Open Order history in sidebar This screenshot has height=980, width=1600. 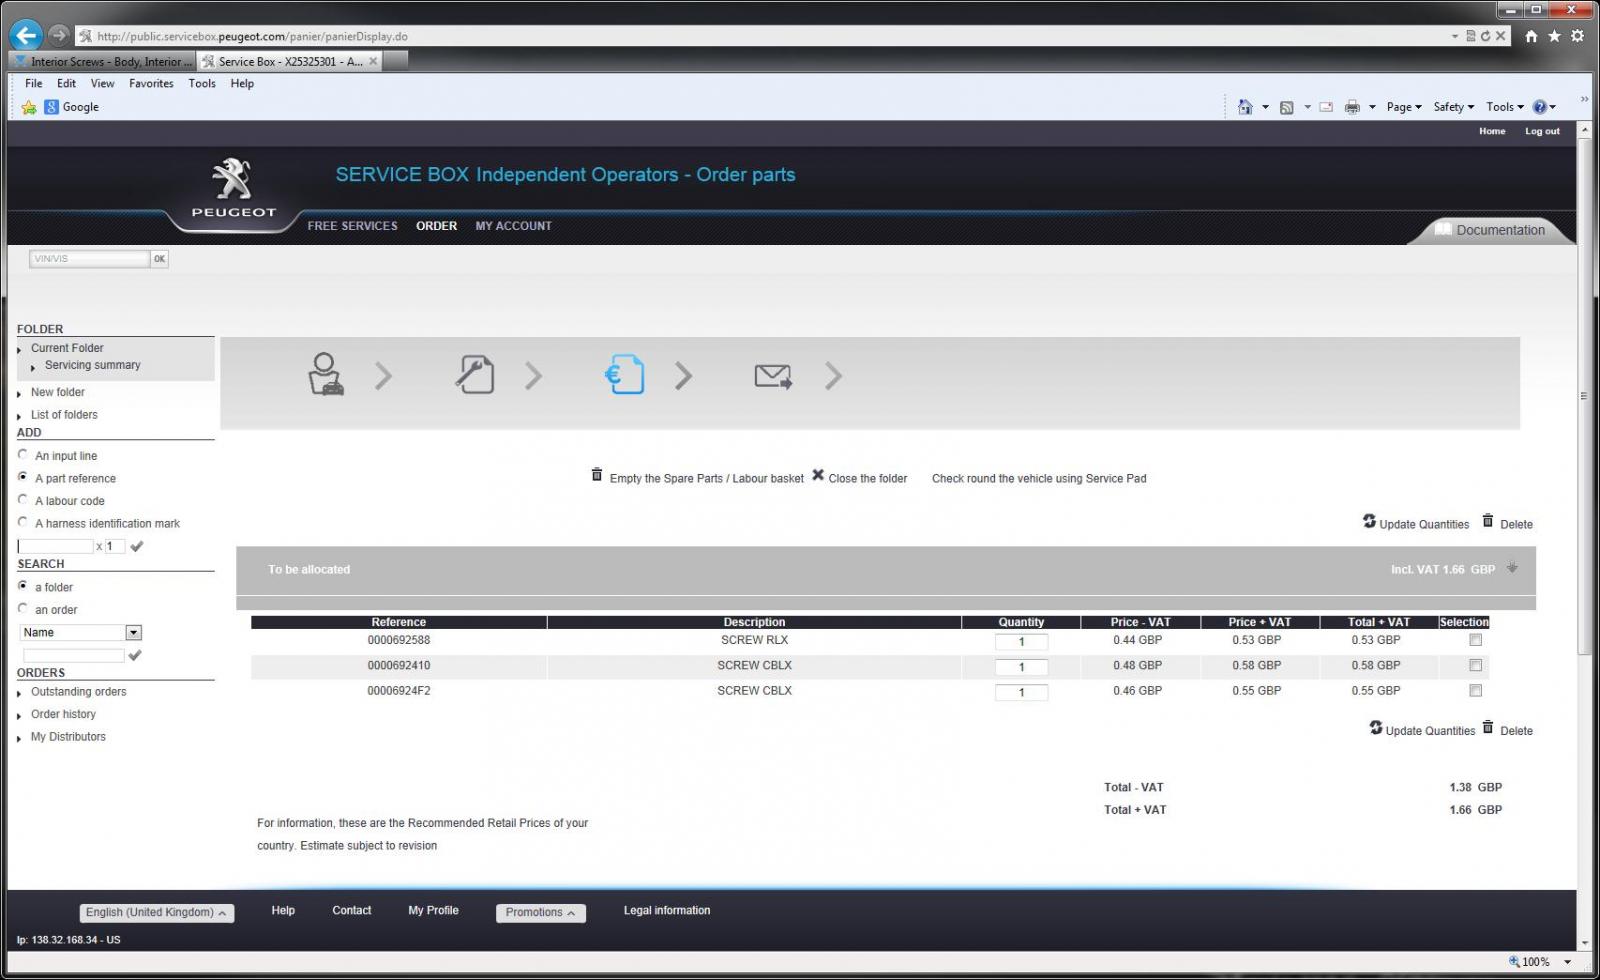click(x=63, y=714)
